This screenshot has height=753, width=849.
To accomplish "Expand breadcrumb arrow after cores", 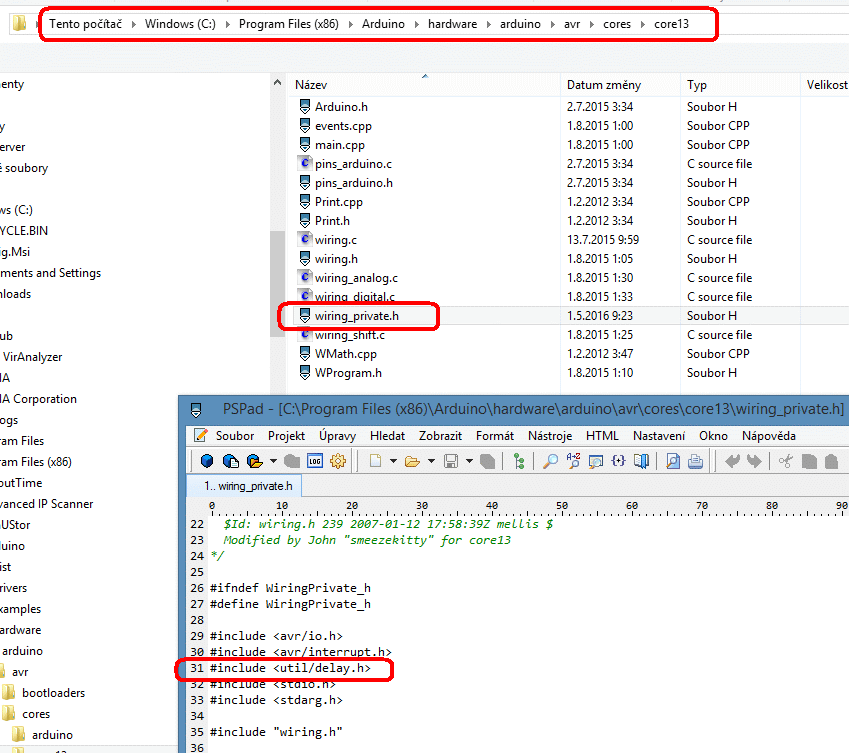I will [x=643, y=24].
